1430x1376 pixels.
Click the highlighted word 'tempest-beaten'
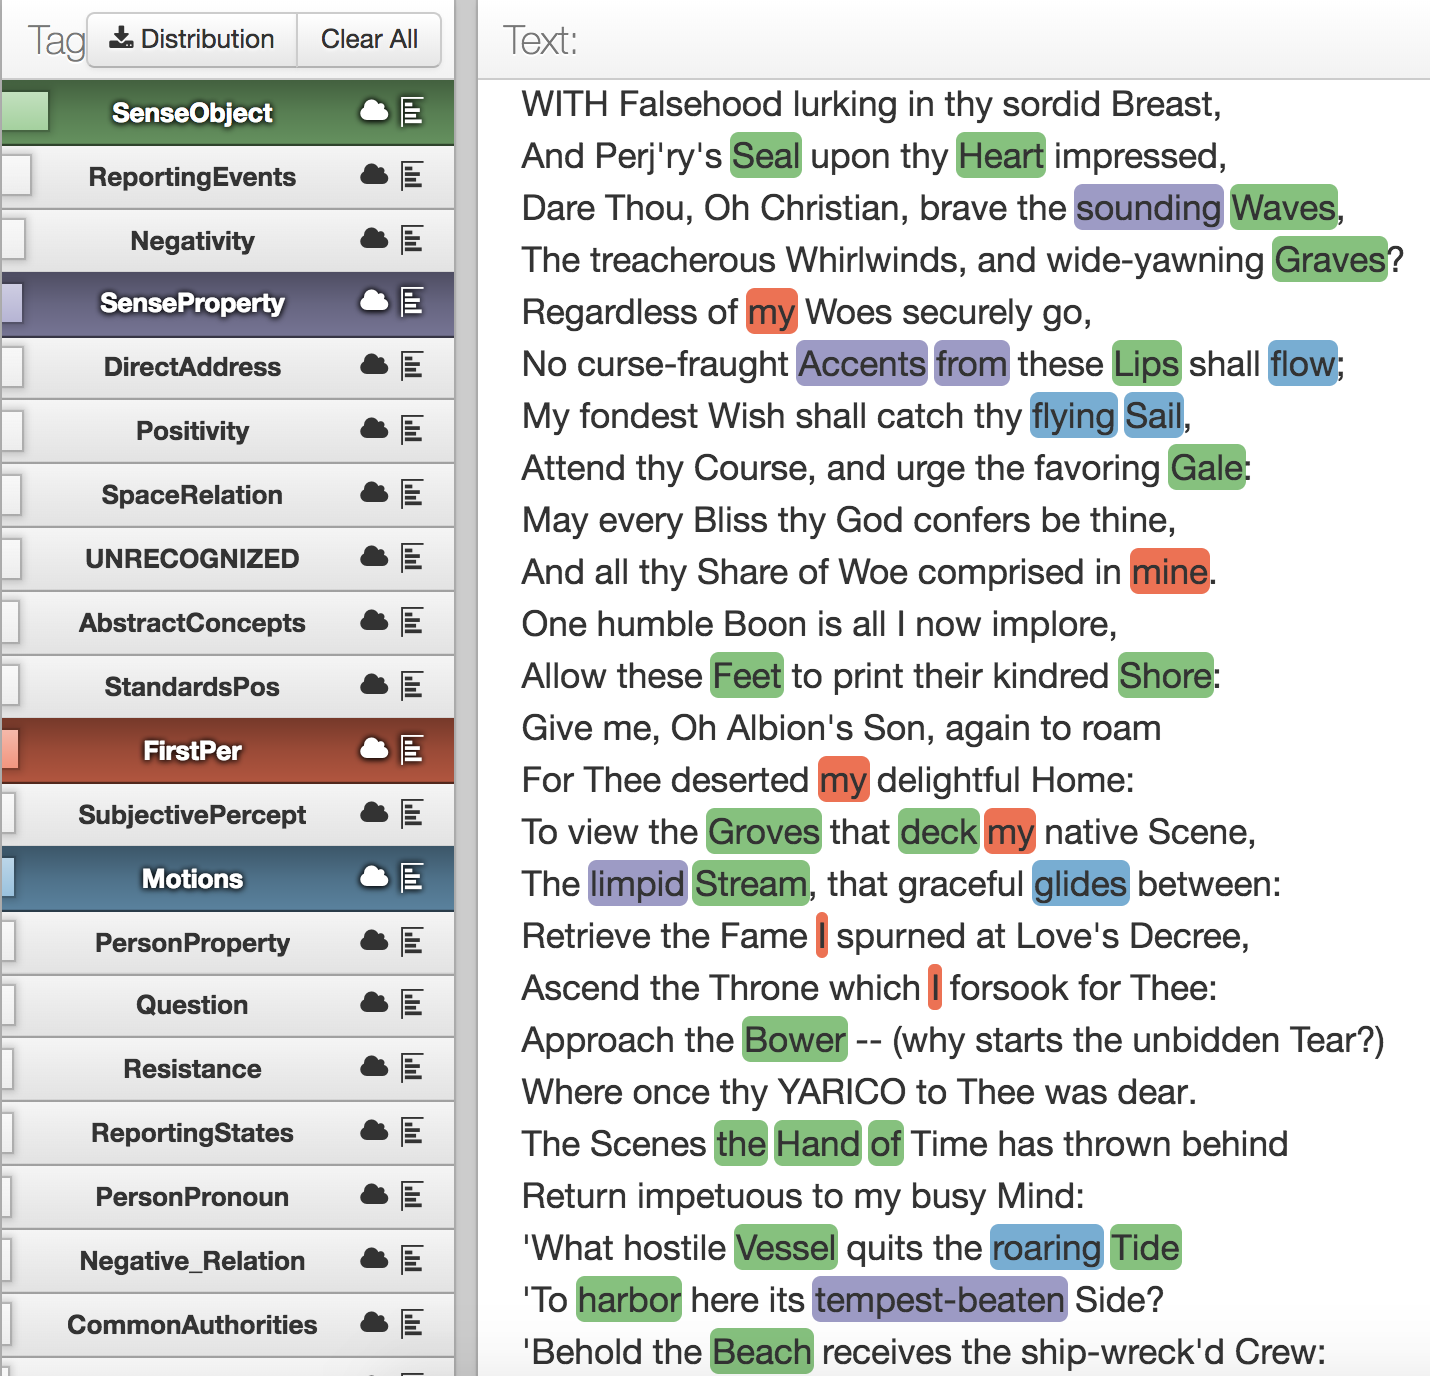939,1300
